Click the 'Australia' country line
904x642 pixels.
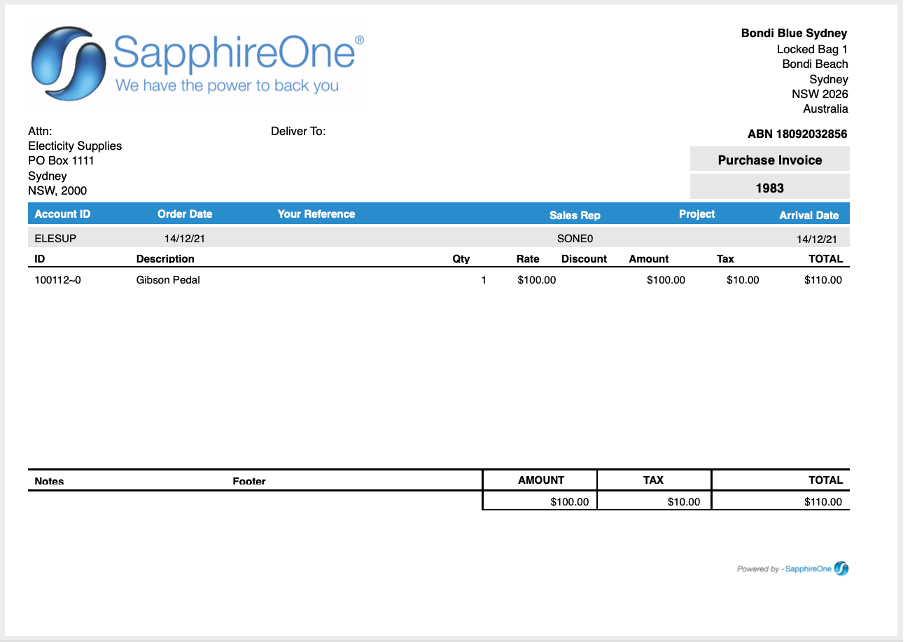pos(825,109)
